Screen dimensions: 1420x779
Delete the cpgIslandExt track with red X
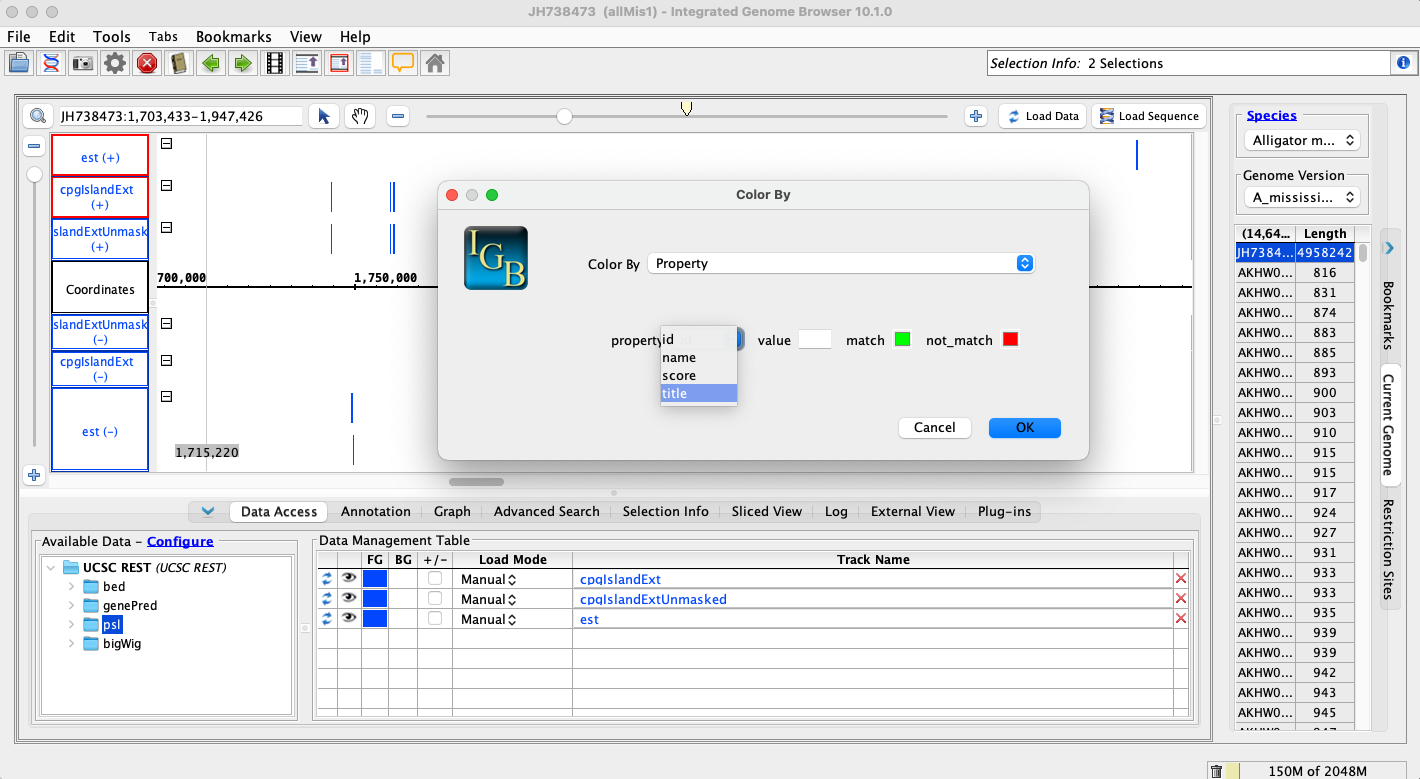click(1181, 579)
